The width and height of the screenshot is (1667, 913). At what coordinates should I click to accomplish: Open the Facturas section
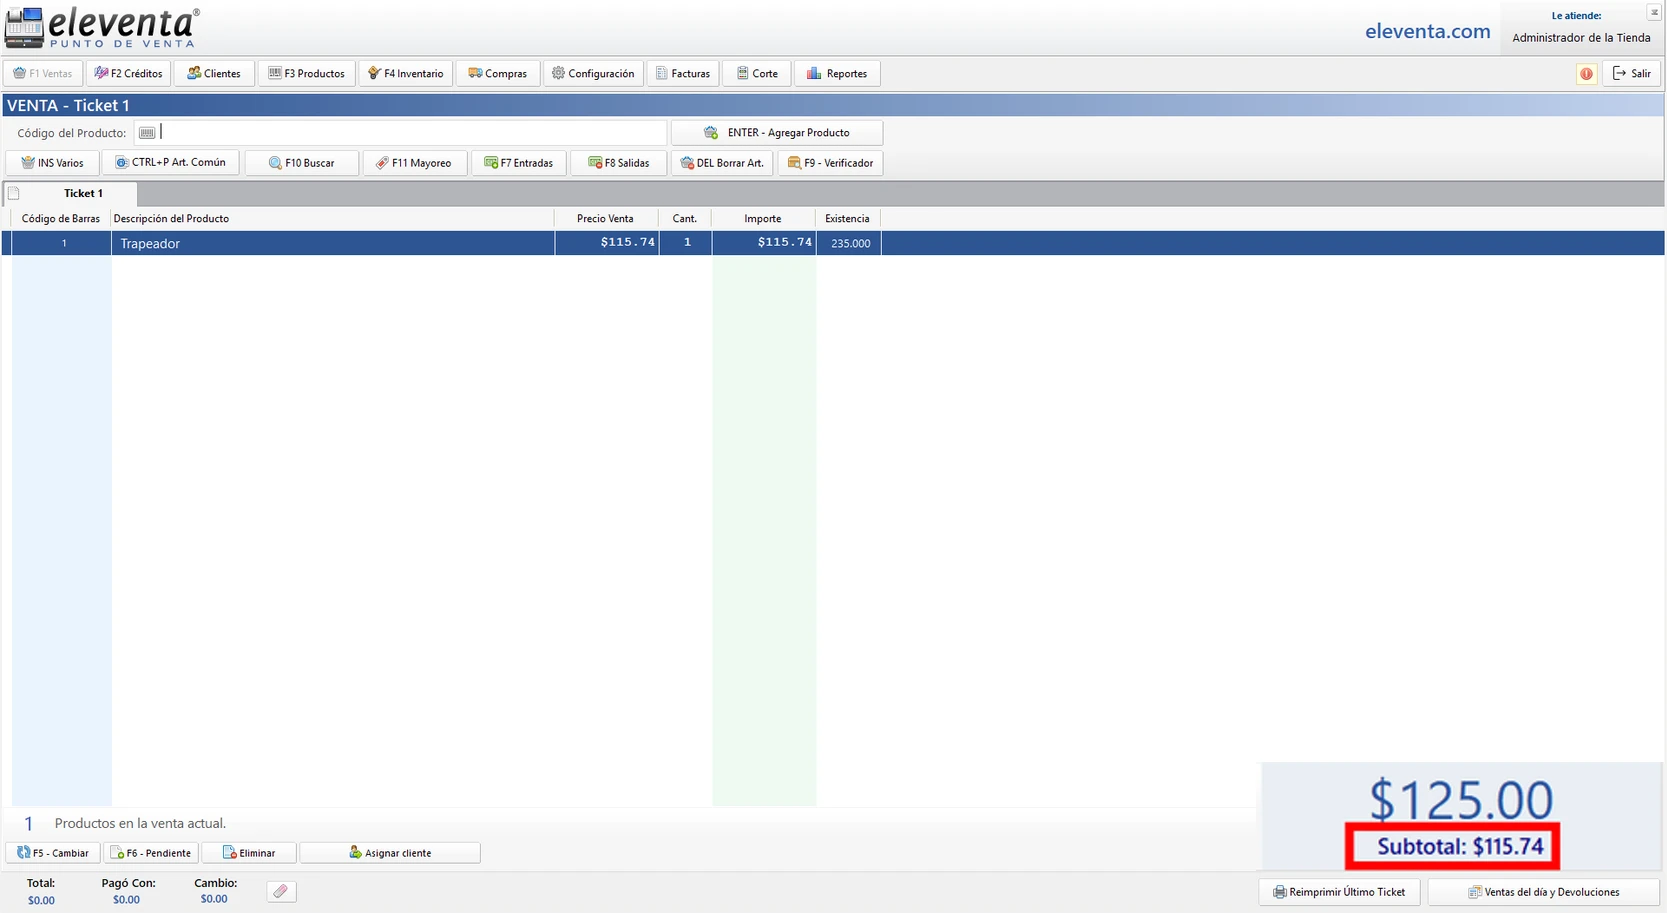683,74
